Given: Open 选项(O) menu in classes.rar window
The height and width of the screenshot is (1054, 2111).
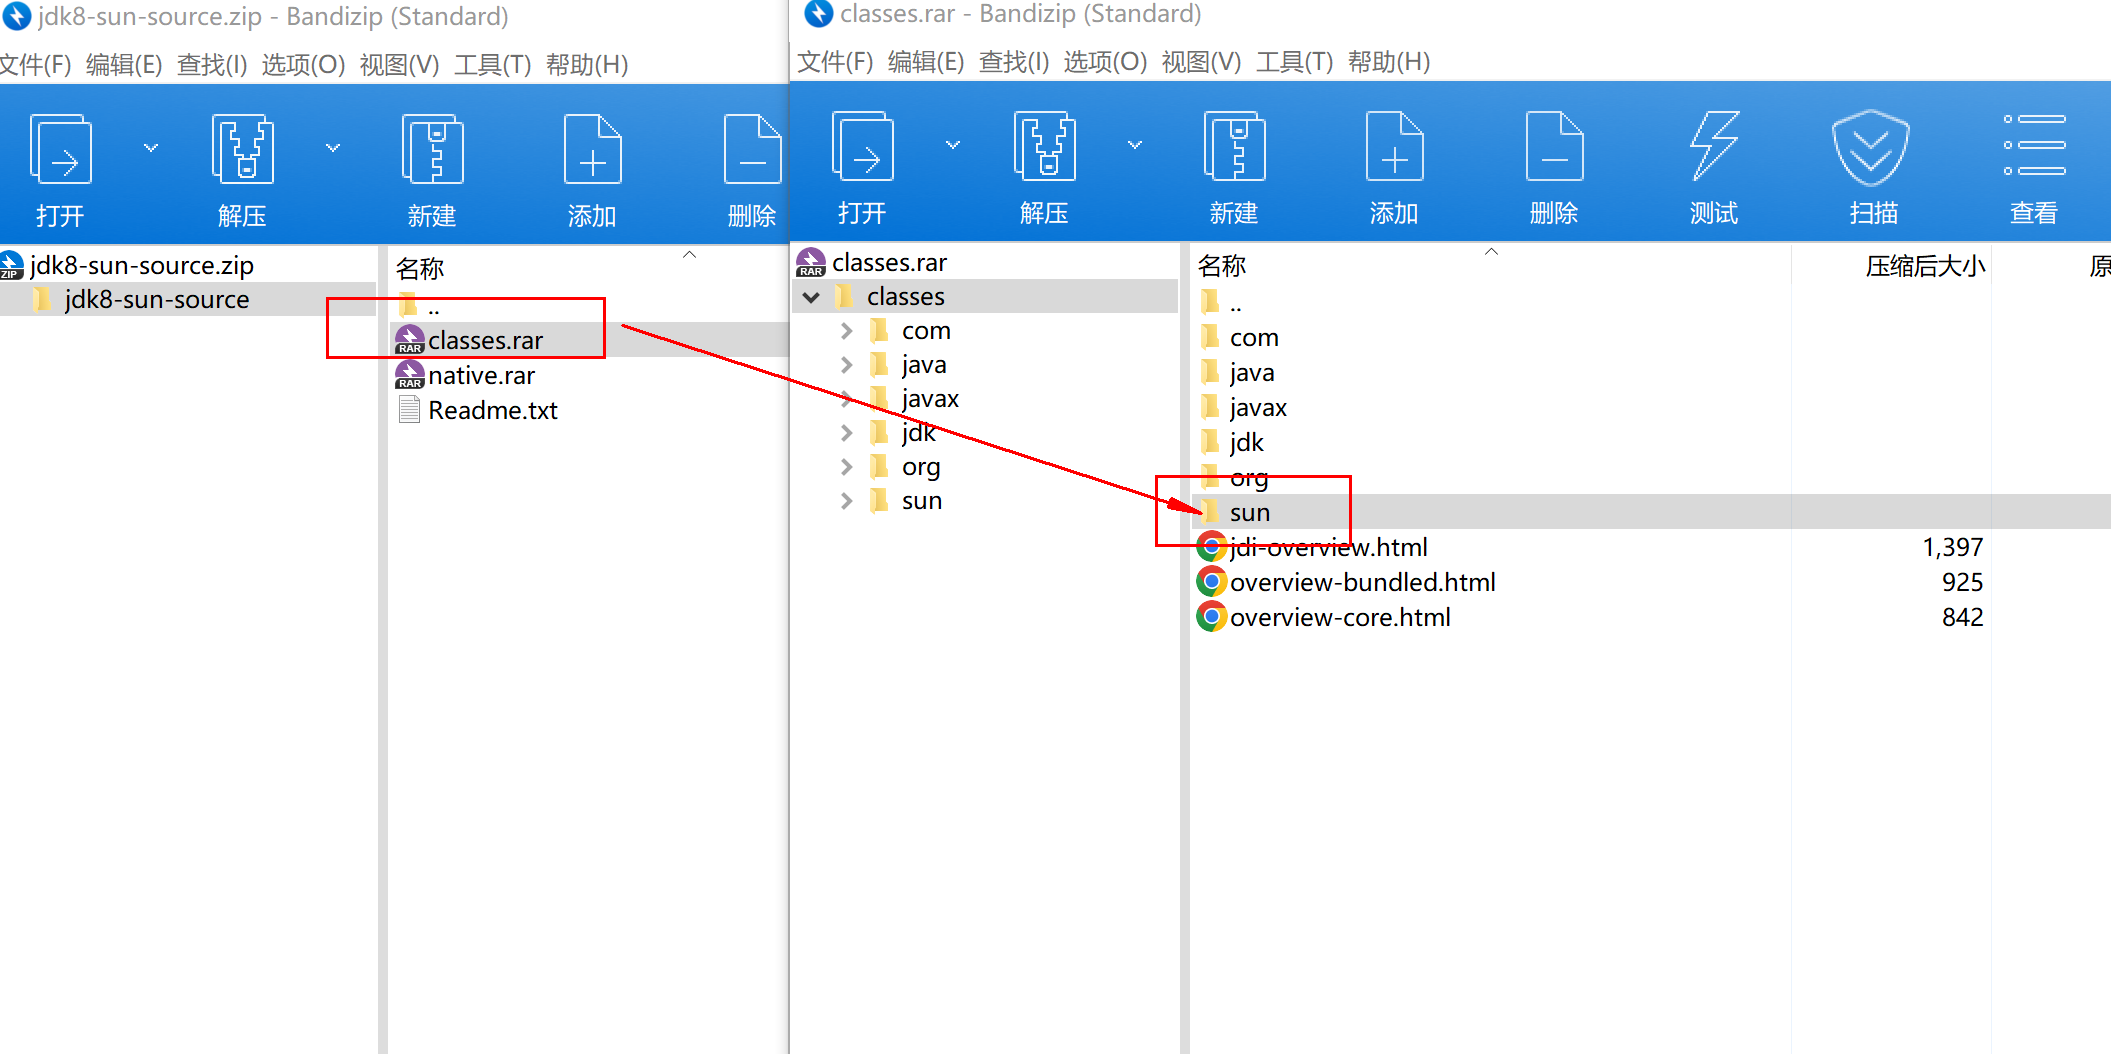Looking at the screenshot, I should [1105, 62].
